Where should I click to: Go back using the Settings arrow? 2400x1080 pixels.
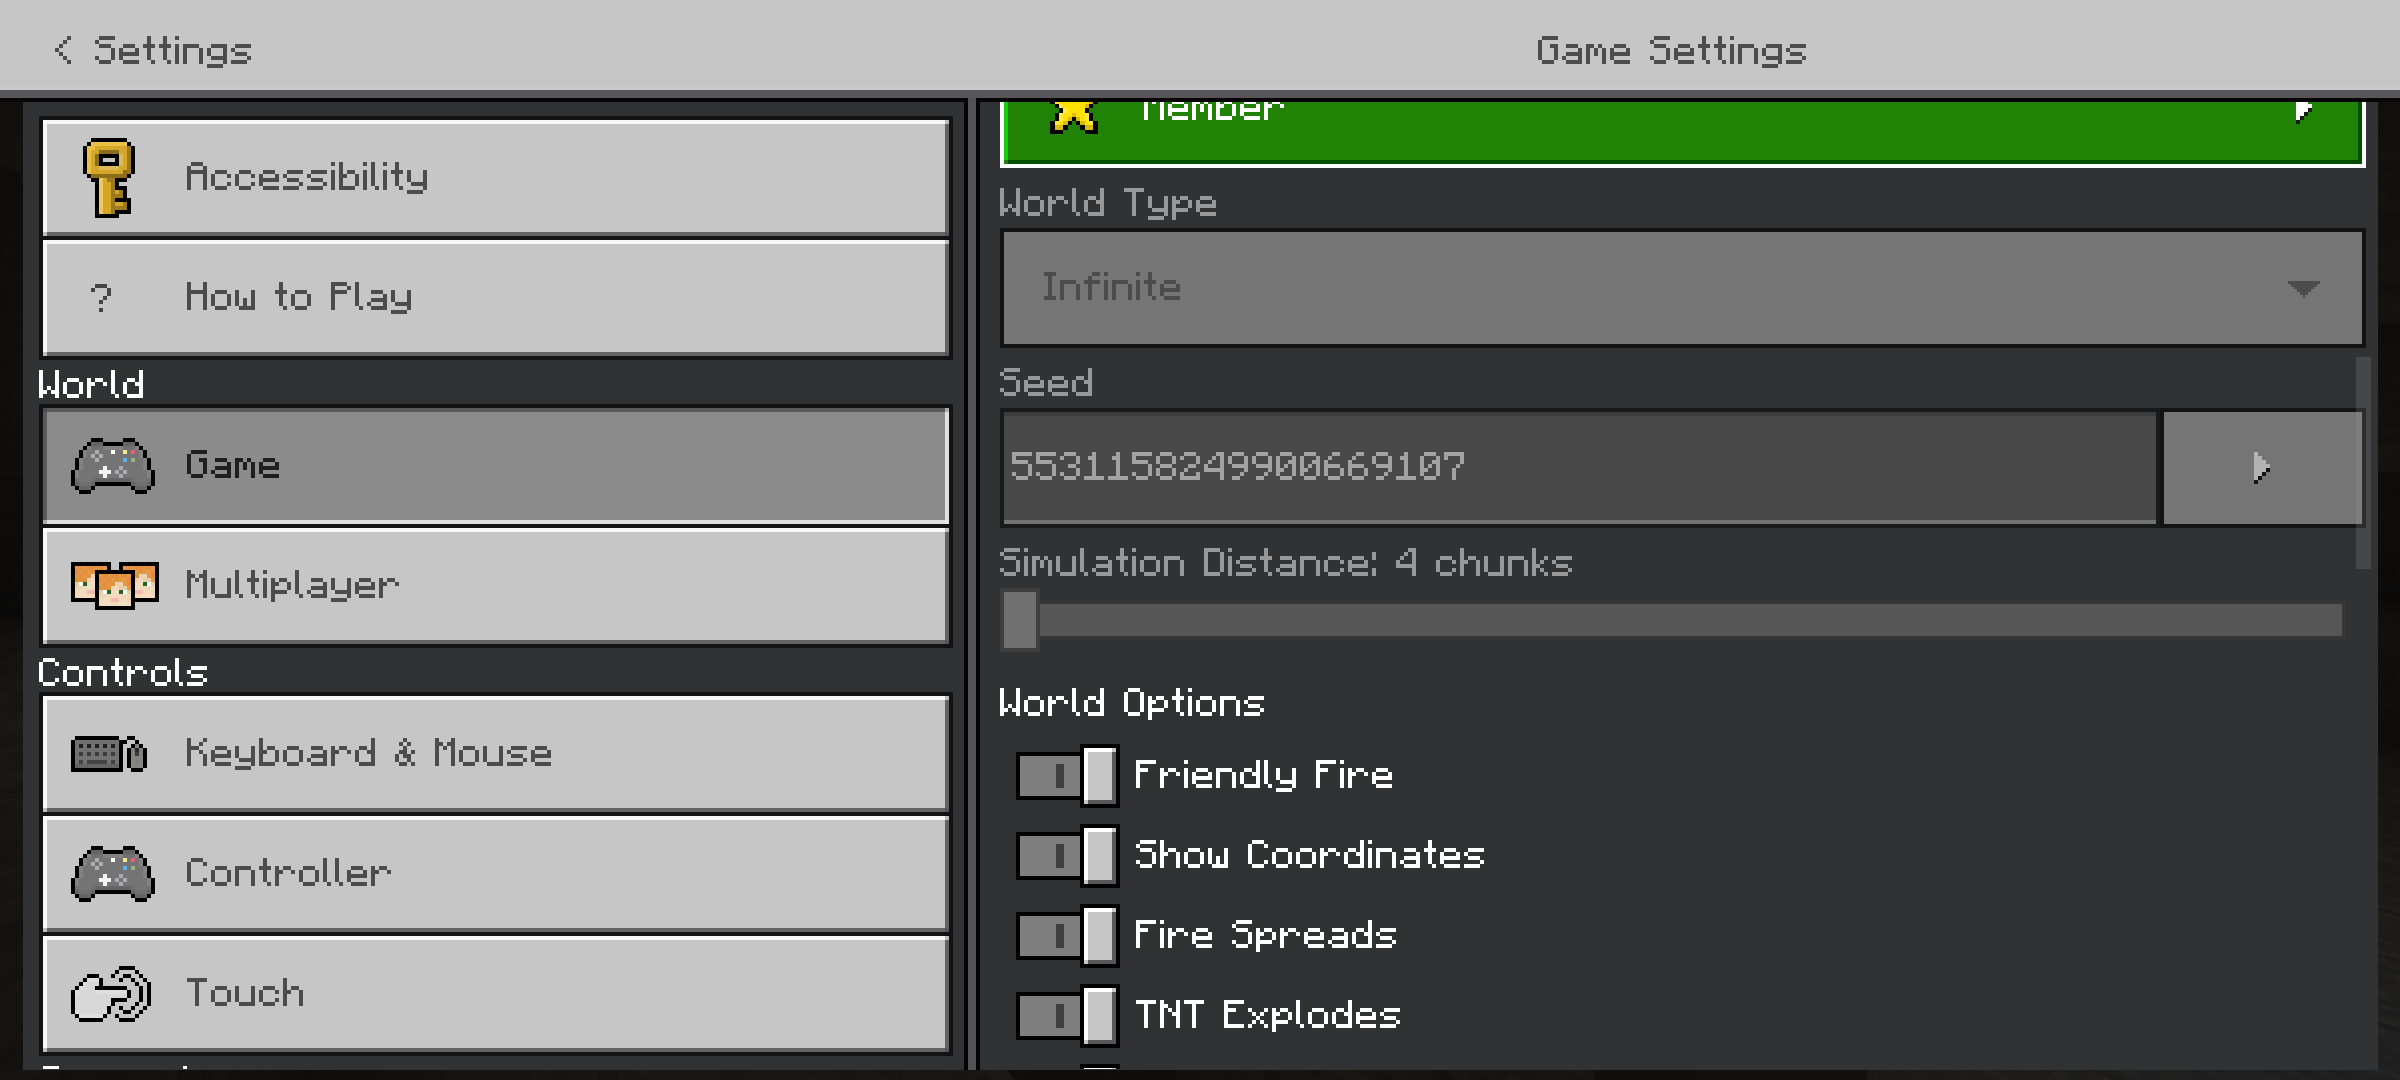64,50
